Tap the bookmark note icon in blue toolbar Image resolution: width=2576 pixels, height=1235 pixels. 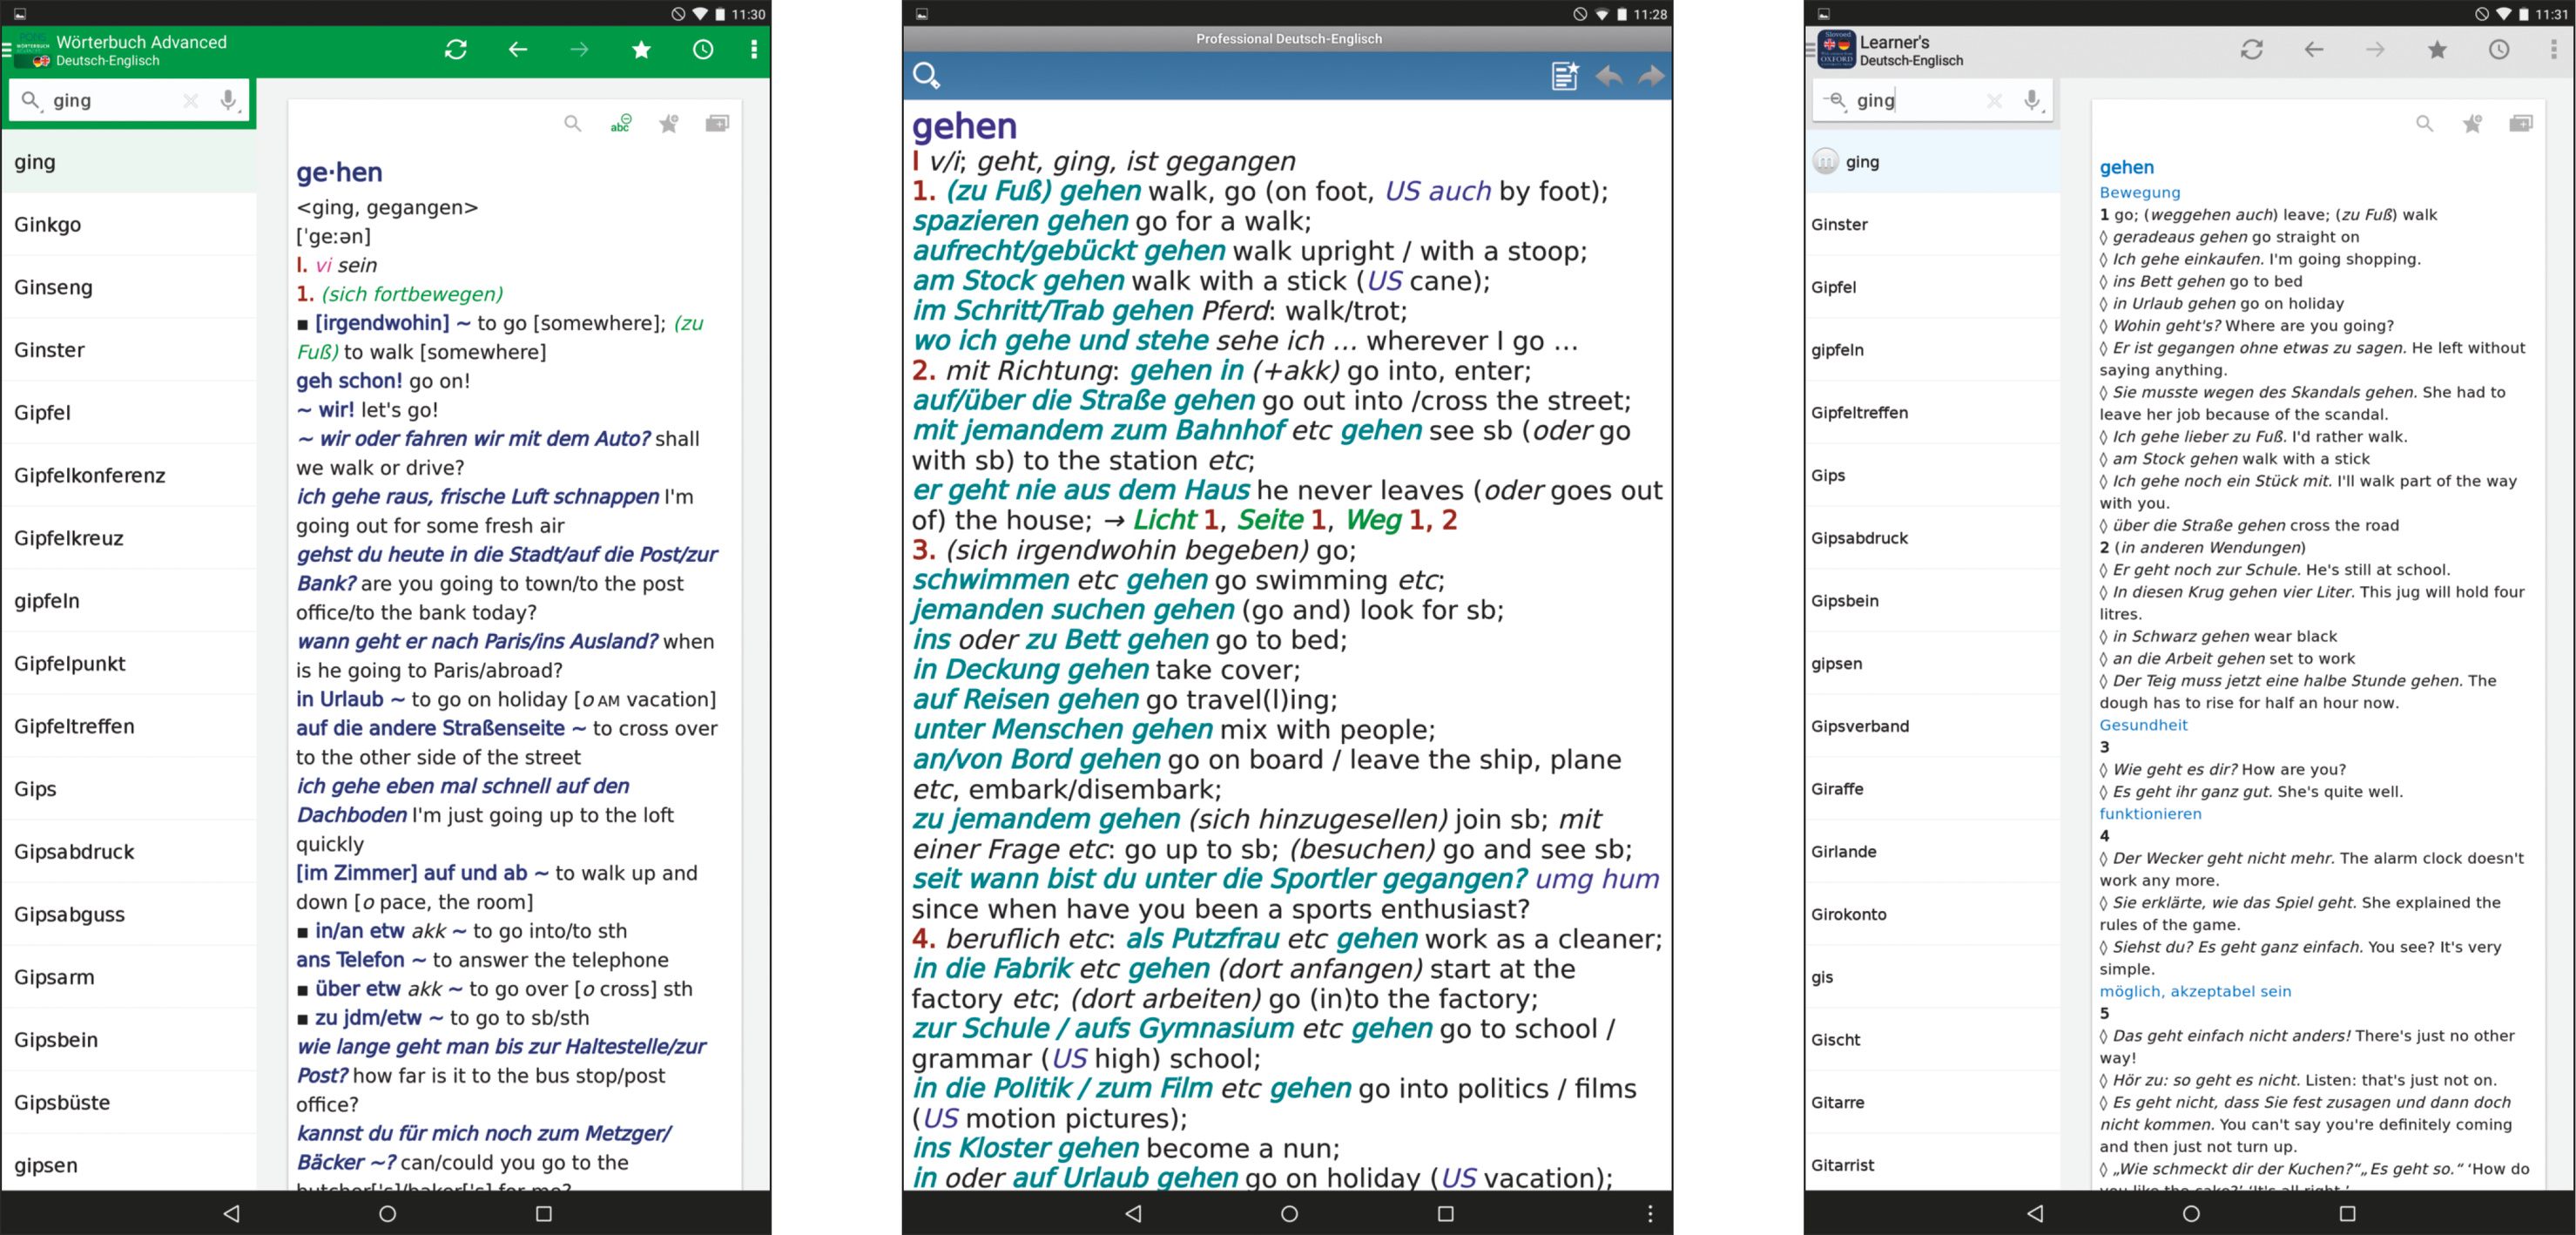1564,76
